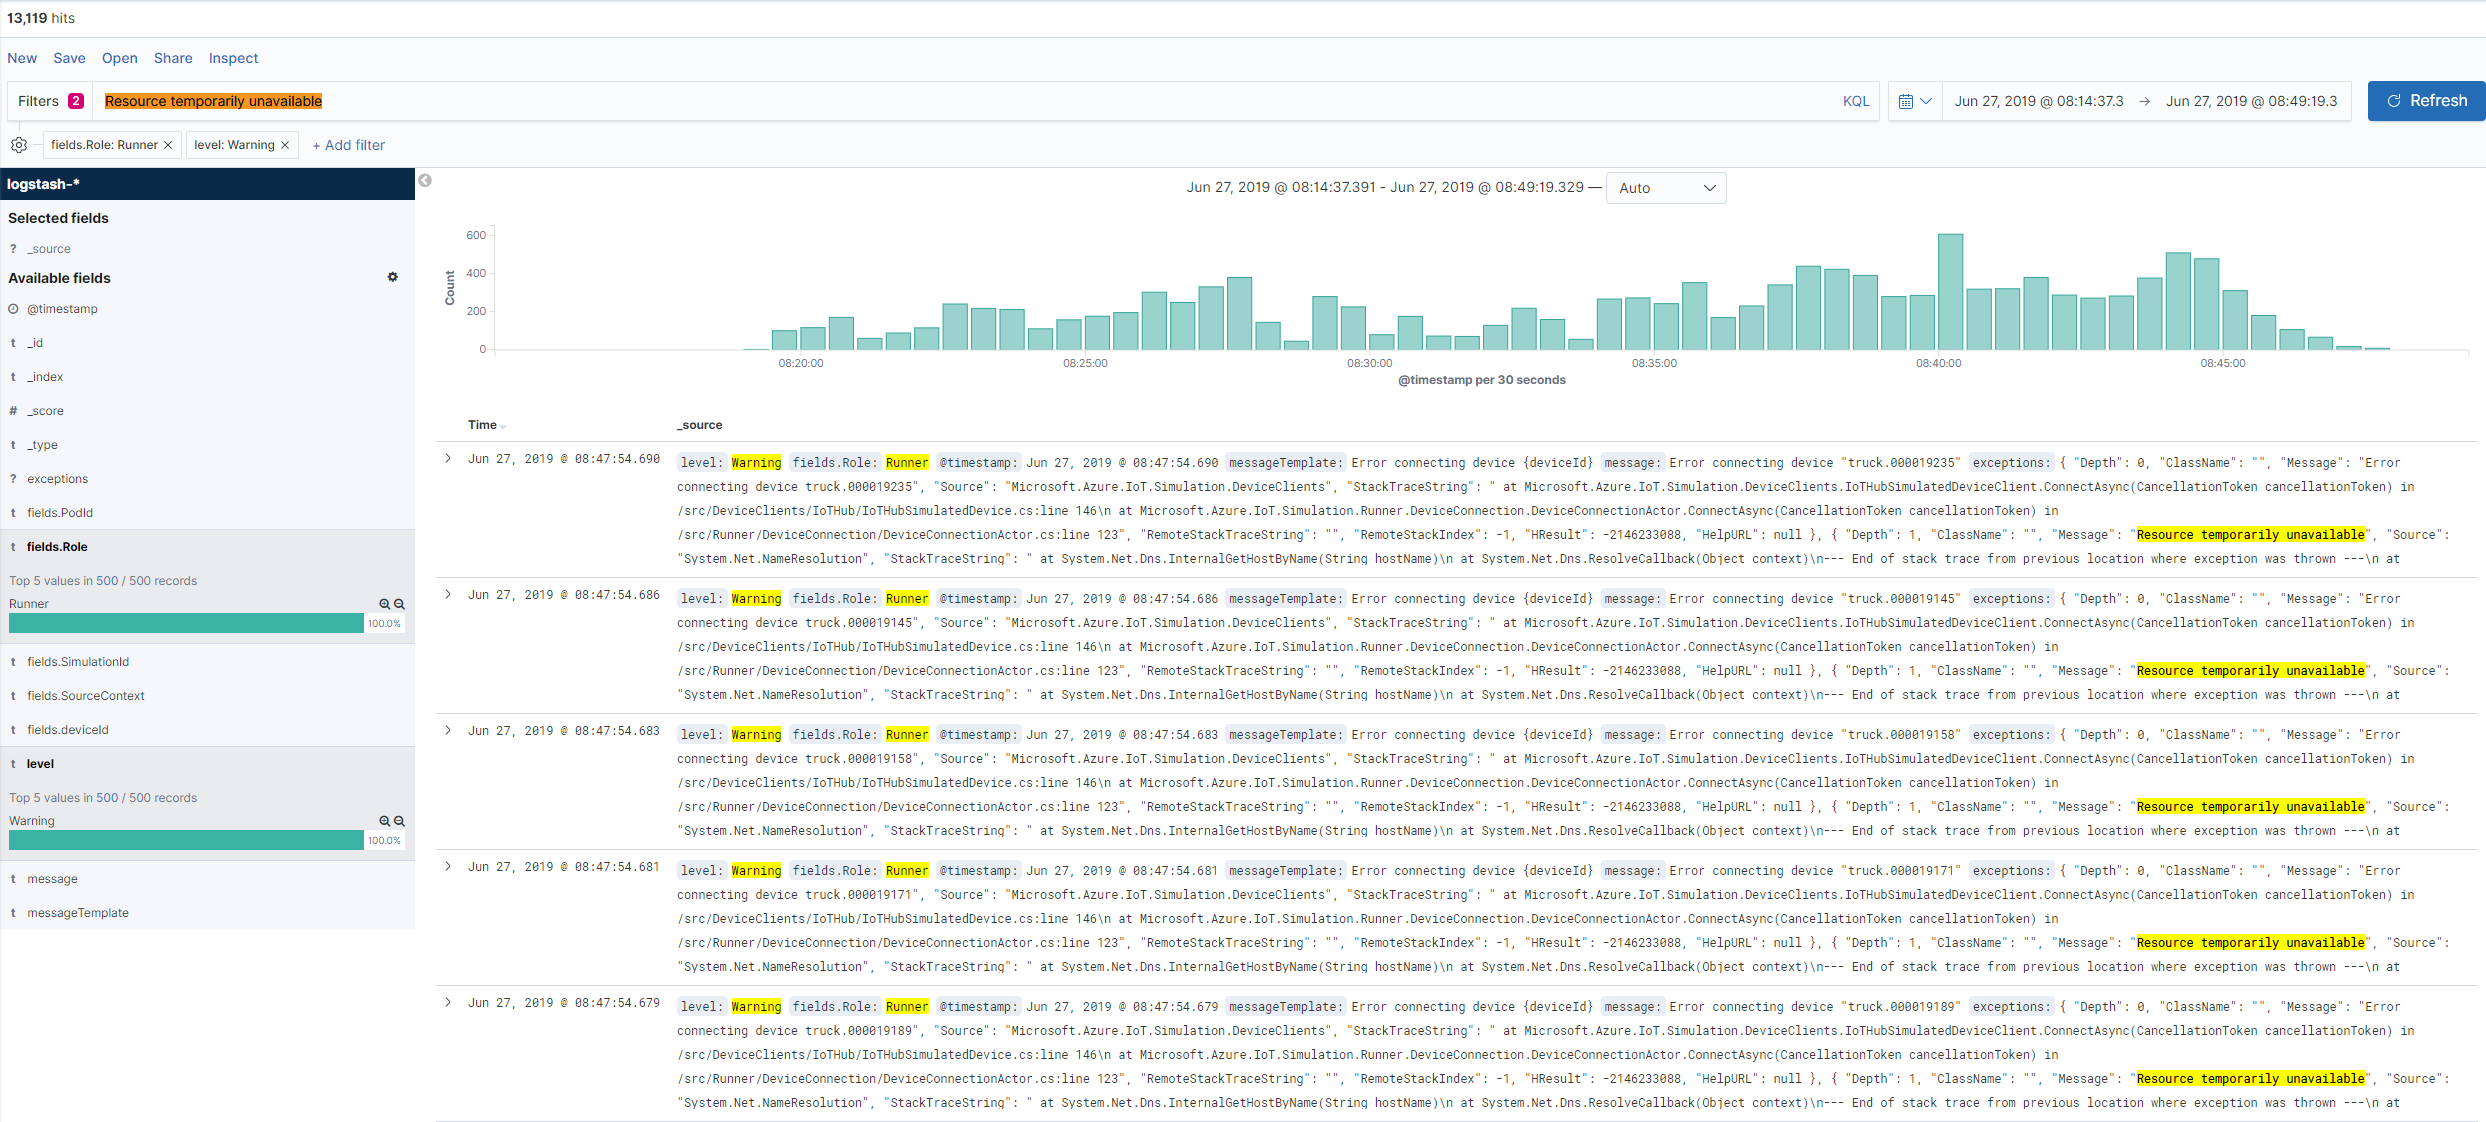This screenshot has width=2486, height=1122.
Task: Open the Share menu item
Action: pyautogui.click(x=172, y=58)
